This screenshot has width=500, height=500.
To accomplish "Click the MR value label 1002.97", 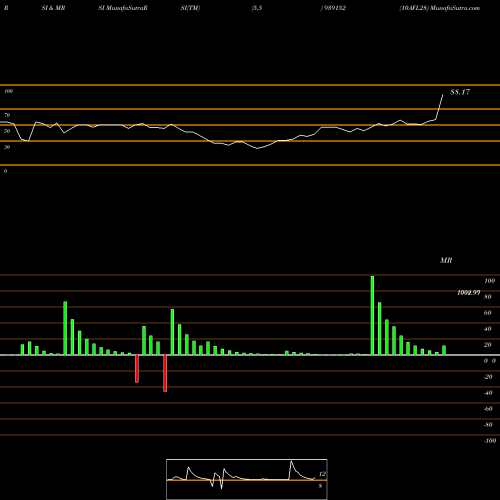I will coord(469,293).
